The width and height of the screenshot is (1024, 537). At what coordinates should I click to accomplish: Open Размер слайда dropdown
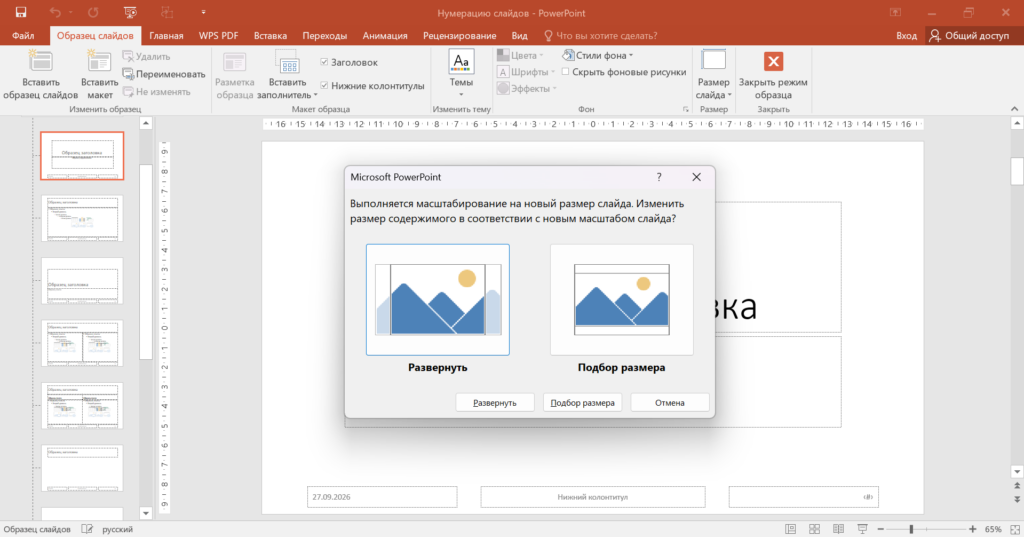[713, 75]
